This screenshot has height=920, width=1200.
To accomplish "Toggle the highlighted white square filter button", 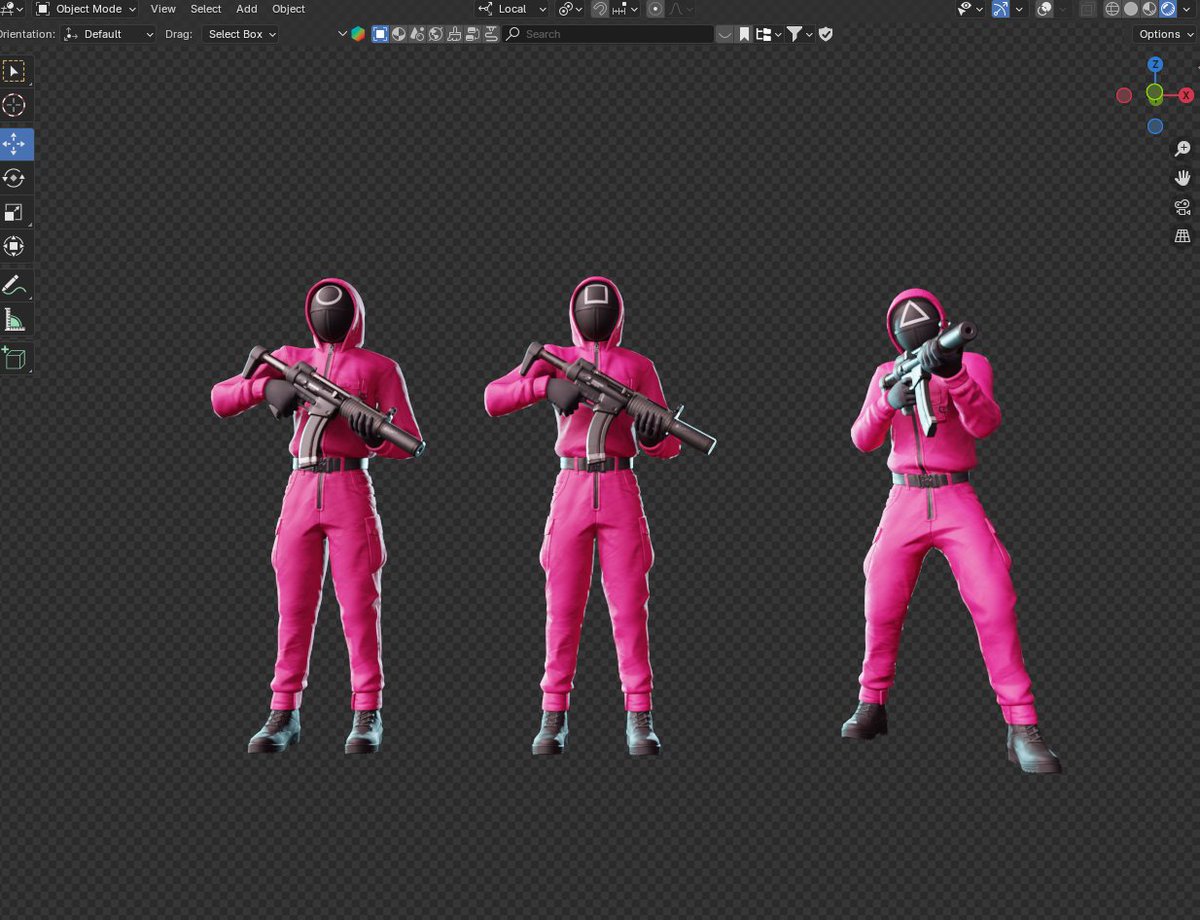I will pyautogui.click(x=380, y=34).
